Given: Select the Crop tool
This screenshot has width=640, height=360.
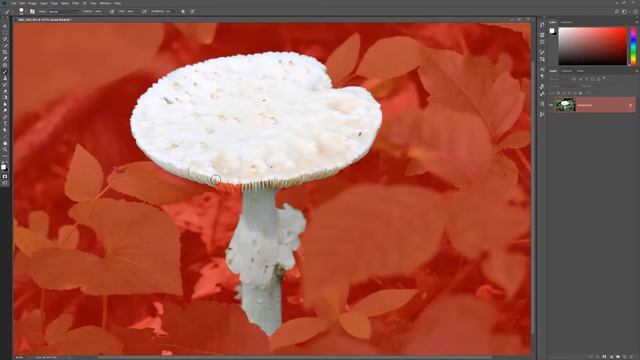Looking at the screenshot, I should (x=5, y=52).
